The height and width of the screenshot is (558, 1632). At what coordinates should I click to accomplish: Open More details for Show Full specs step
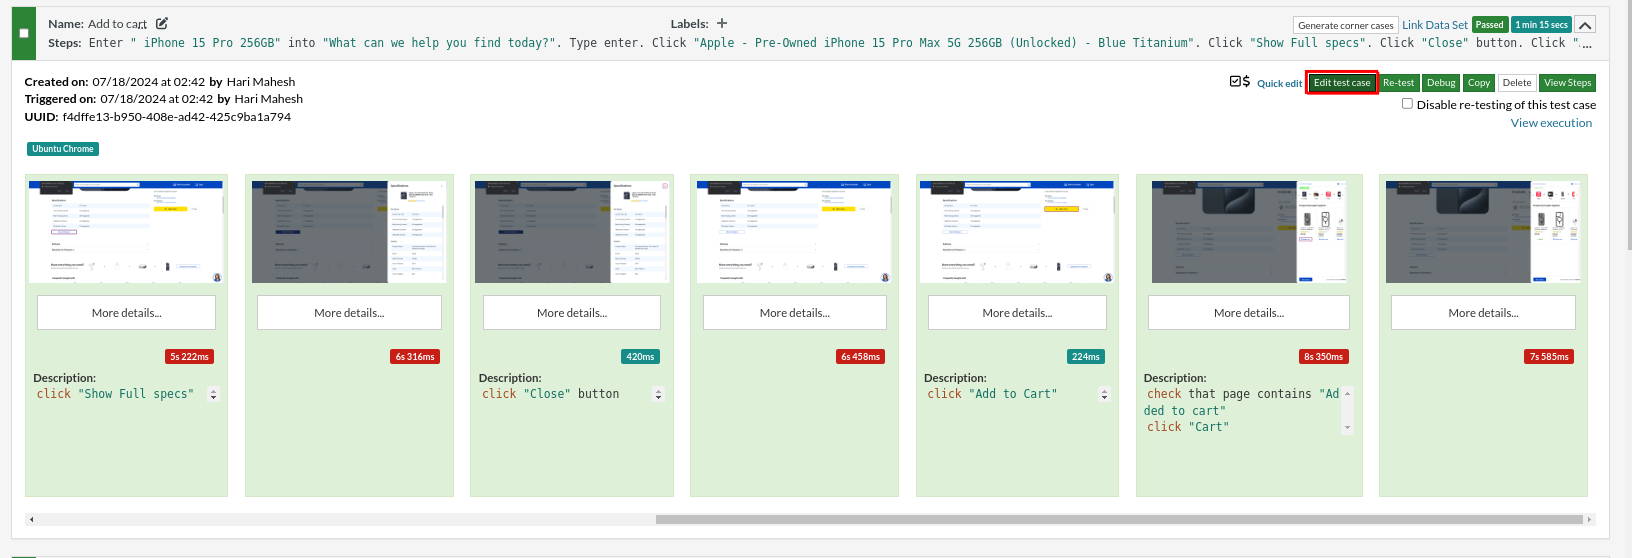(x=126, y=313)
